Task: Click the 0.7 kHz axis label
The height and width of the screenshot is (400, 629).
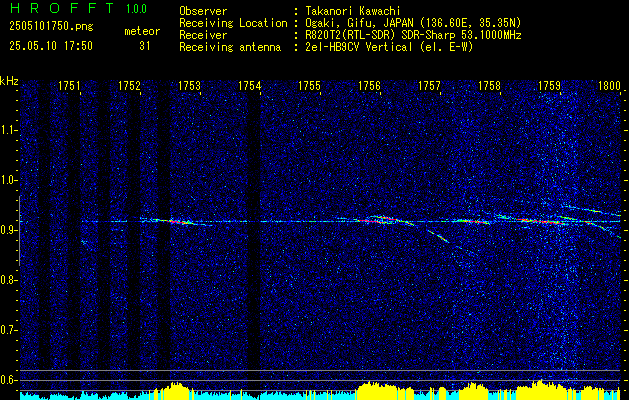Action: 7,330
